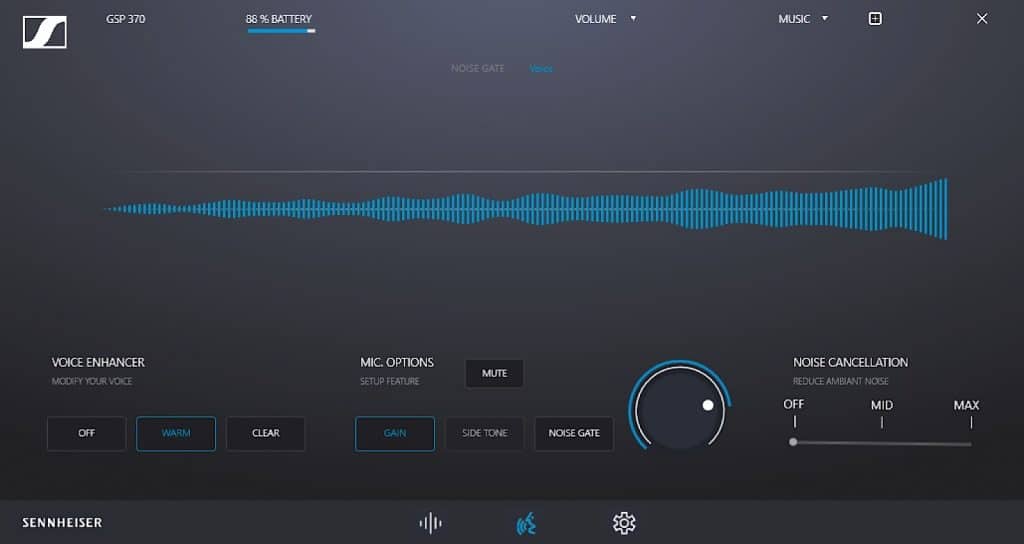Expand the MUSIC preset dropdown

(803, 19)
